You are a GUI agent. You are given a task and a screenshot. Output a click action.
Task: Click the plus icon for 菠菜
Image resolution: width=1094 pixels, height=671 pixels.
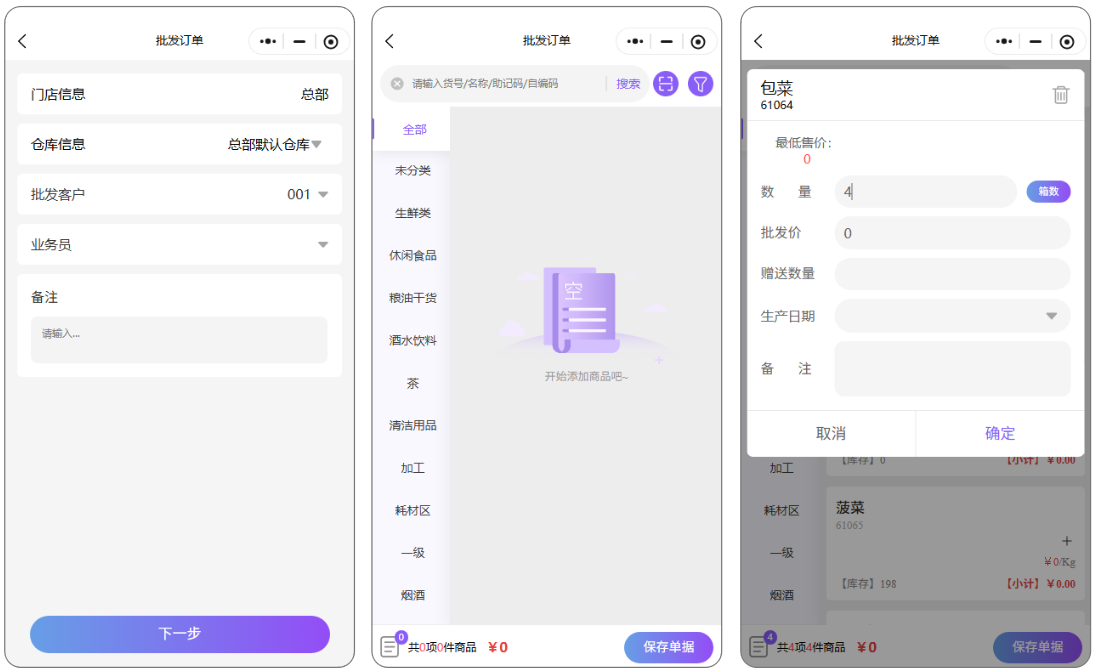pos(1066,540)
